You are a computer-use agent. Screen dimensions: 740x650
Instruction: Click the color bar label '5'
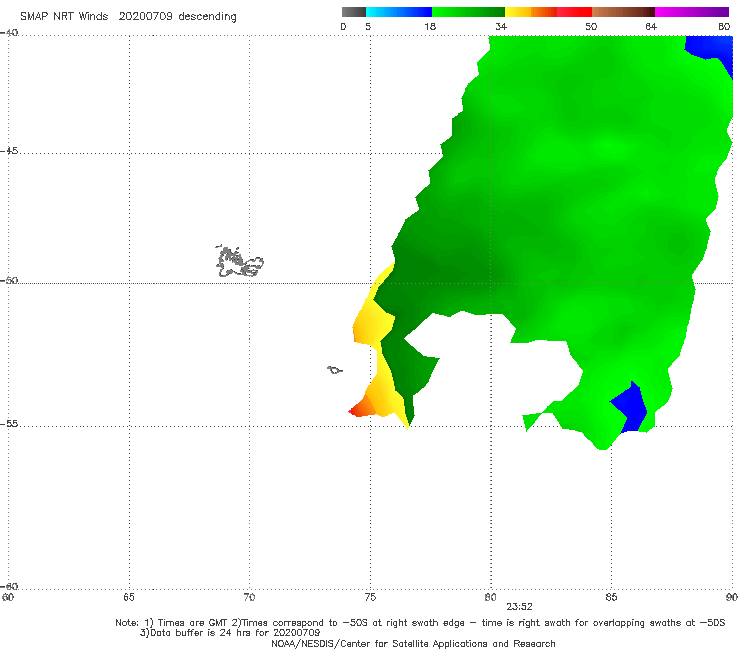click(x=368, y=26)
